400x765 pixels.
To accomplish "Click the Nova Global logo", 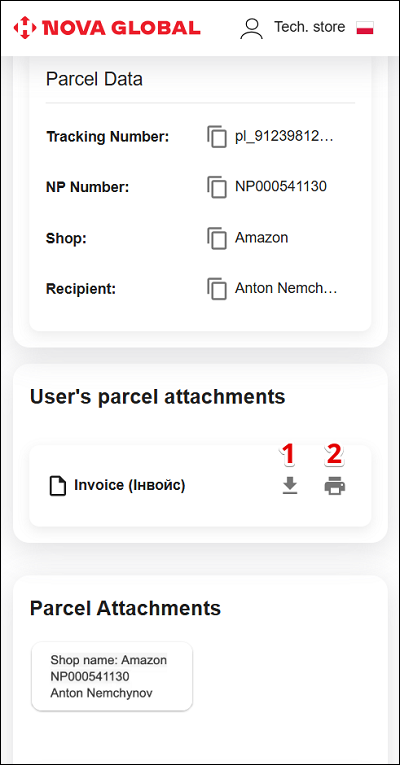I will tap(107, 28).
